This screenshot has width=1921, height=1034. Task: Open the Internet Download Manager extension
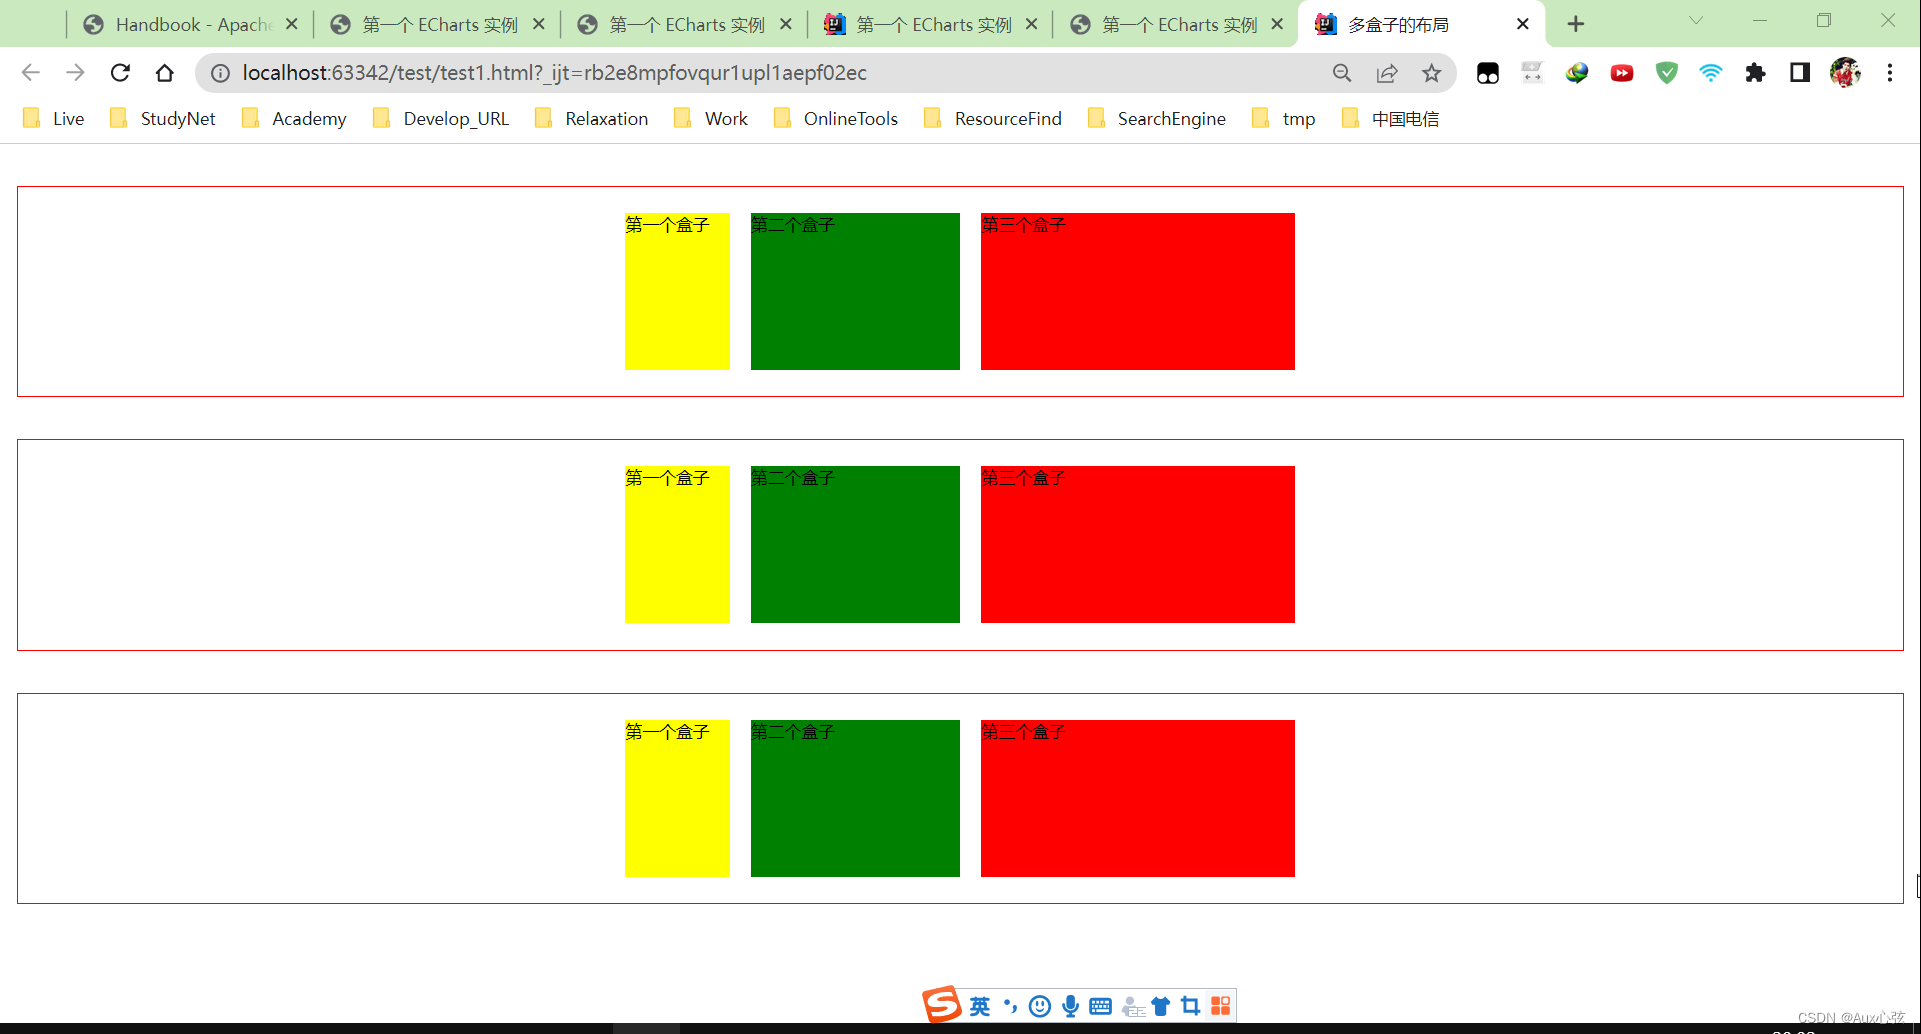pos(1577,73)
